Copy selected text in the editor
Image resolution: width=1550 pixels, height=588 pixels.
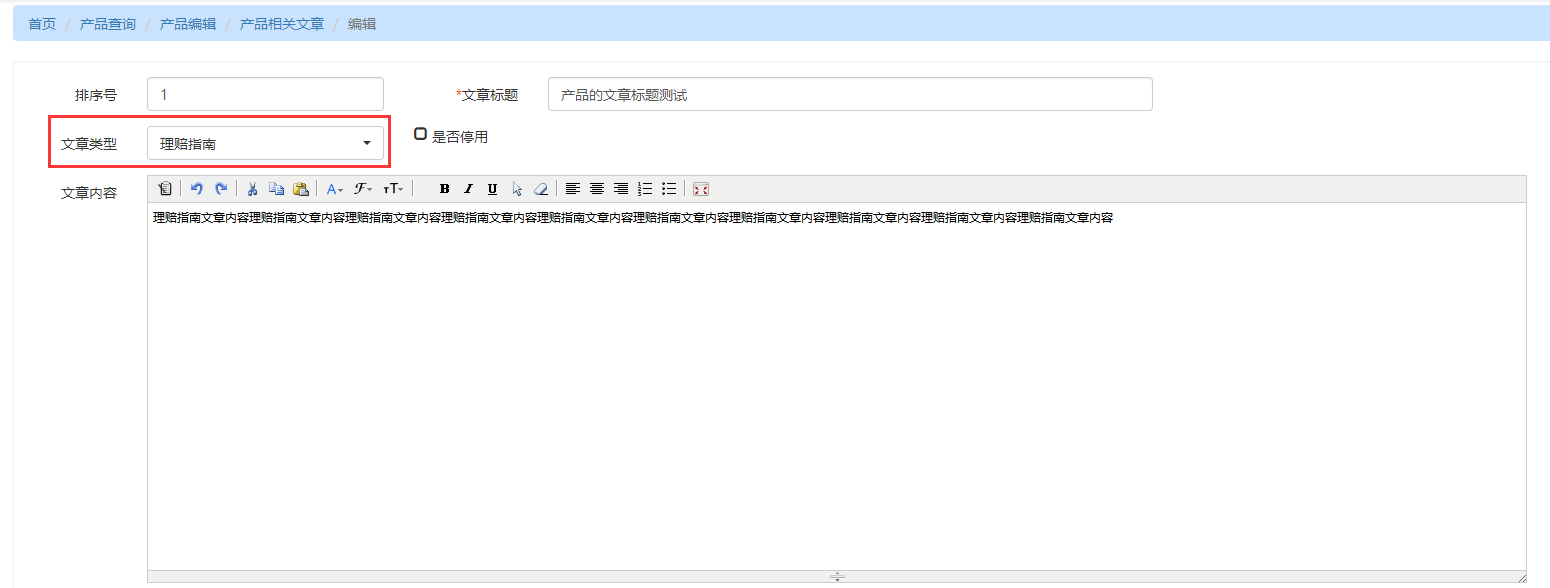277,188
